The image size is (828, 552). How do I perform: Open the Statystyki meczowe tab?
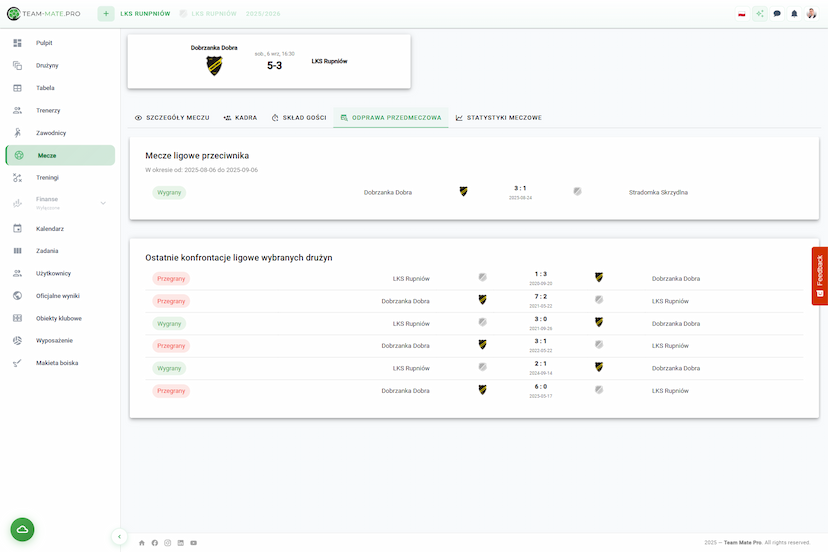[498, 118]
